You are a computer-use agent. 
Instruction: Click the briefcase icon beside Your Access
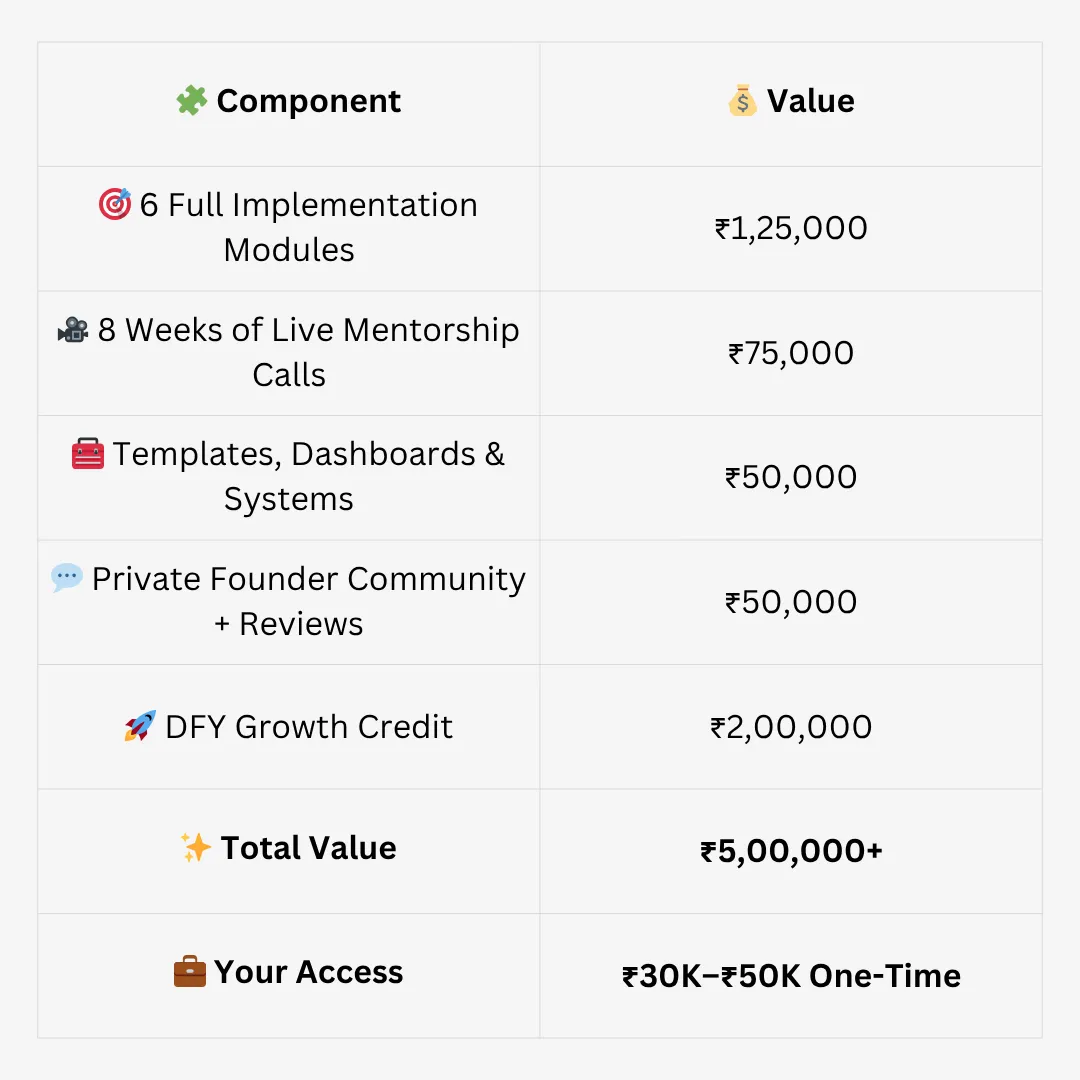coord(190,972)
